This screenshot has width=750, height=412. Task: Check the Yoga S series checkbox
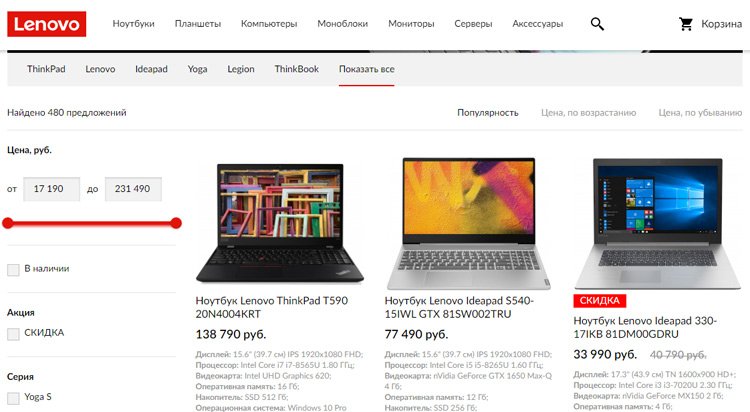click(x=13, y=398)
